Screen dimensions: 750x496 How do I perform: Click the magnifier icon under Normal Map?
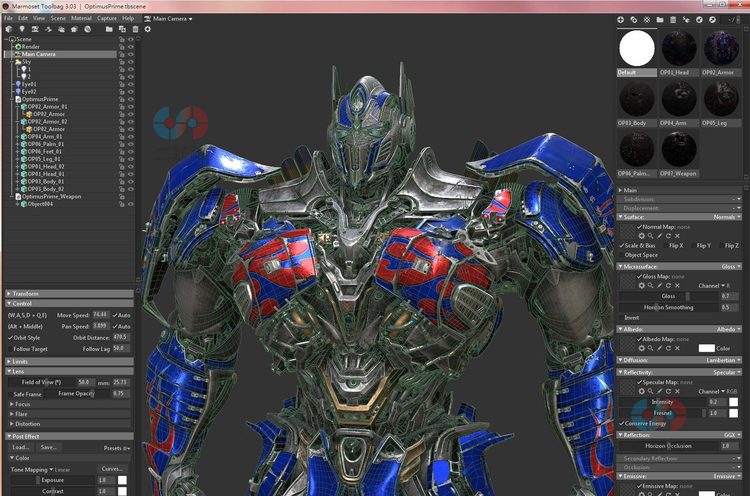(651, 236)
